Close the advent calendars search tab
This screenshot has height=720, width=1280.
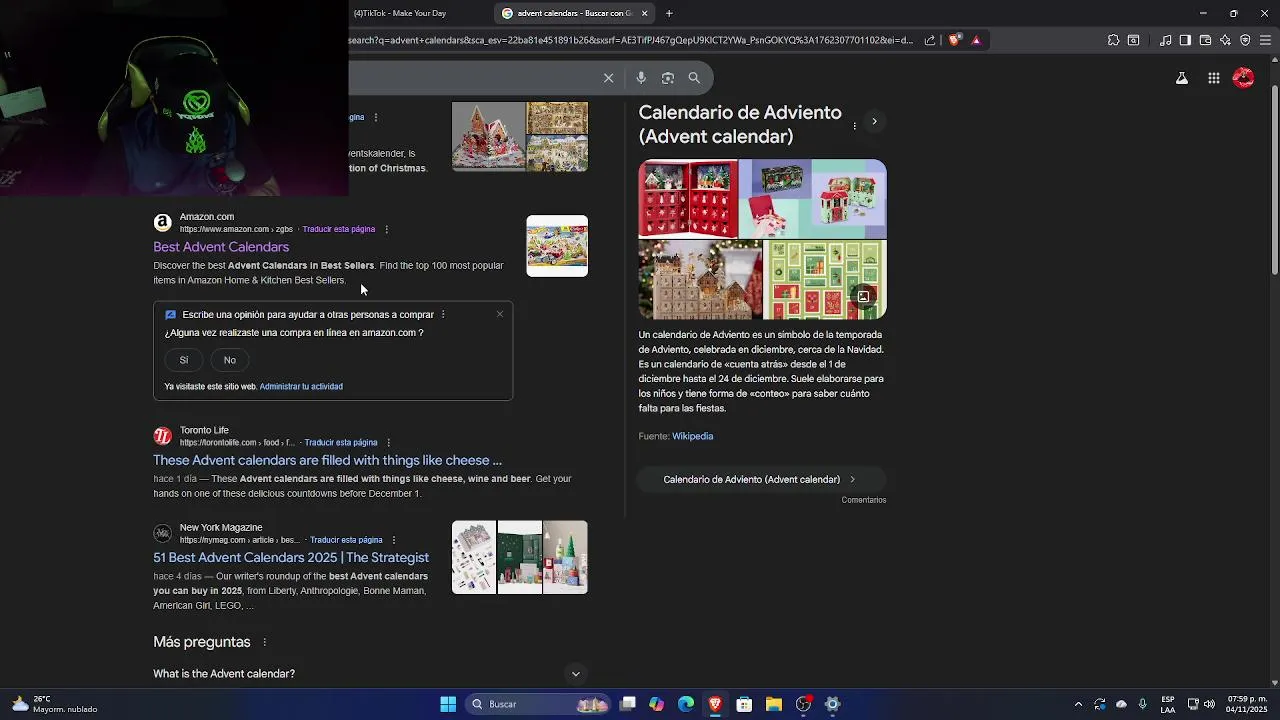click(645, 13)
